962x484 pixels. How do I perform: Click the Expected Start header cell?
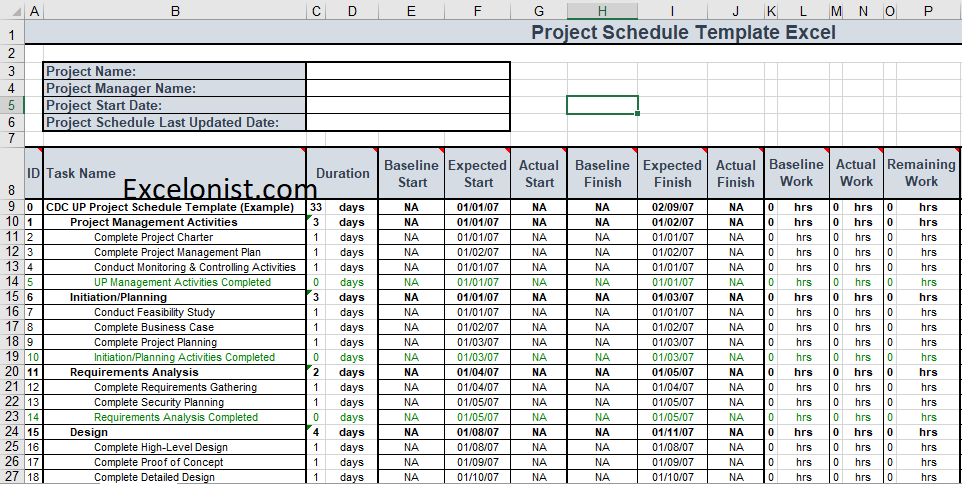(x=477, y=173)
